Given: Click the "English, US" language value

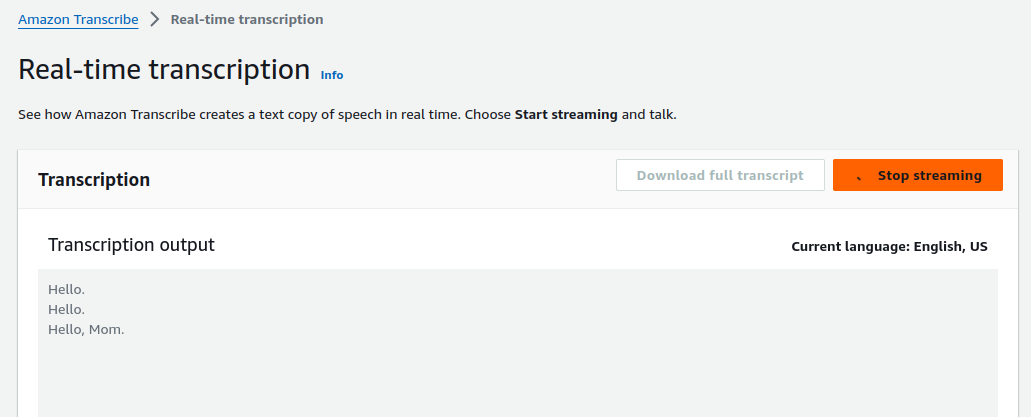Looking at the screenshot, I should [950, 246].
